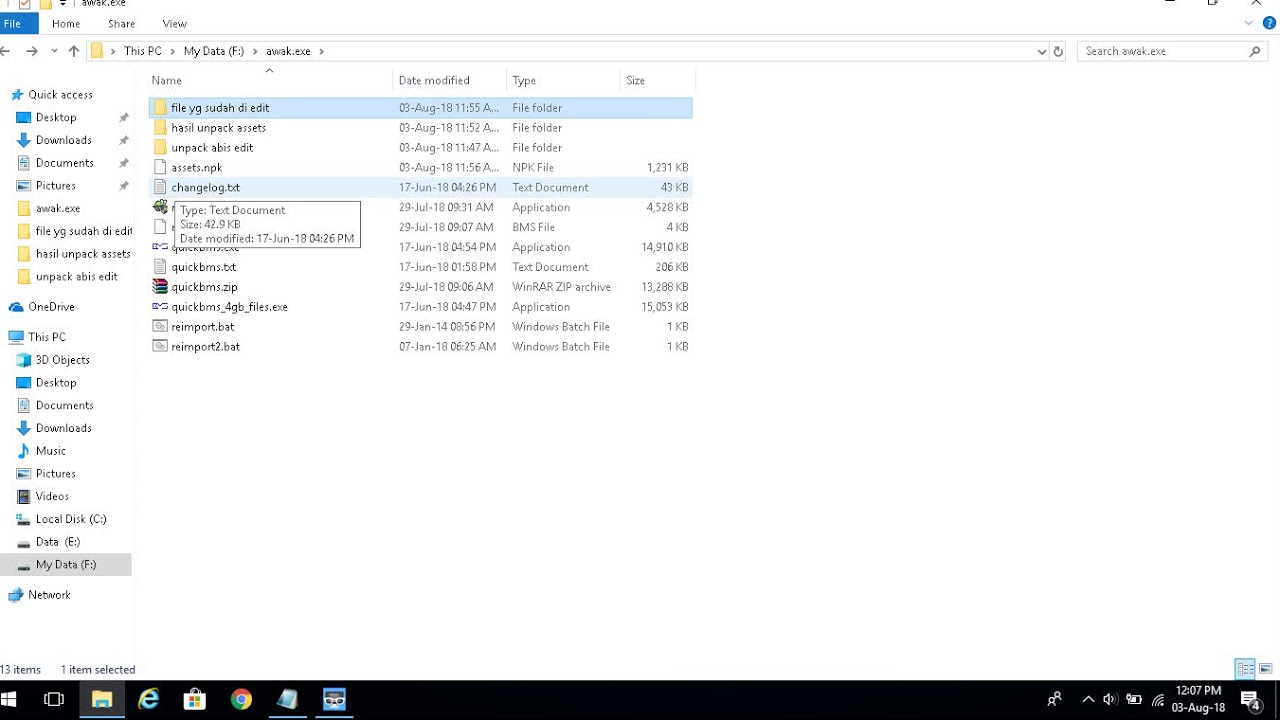Go forward with the forward arrow
The width and height of the screenshot is (1280, 720).
(x=32, y=51)
